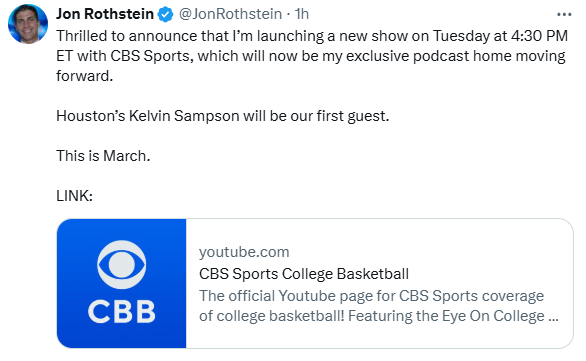586x361 pixels.
Task: Open Jon Rothstein display name profile link
Action: pos(105,14)
